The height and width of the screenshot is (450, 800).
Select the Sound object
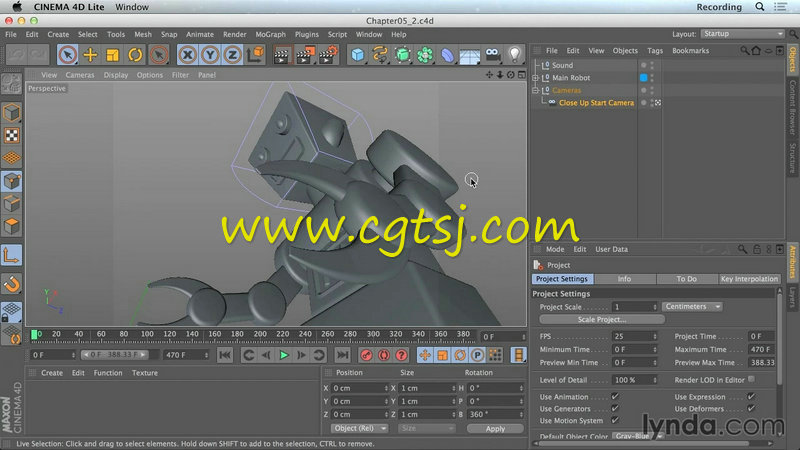pyautogui.click(x=562, y=65)
